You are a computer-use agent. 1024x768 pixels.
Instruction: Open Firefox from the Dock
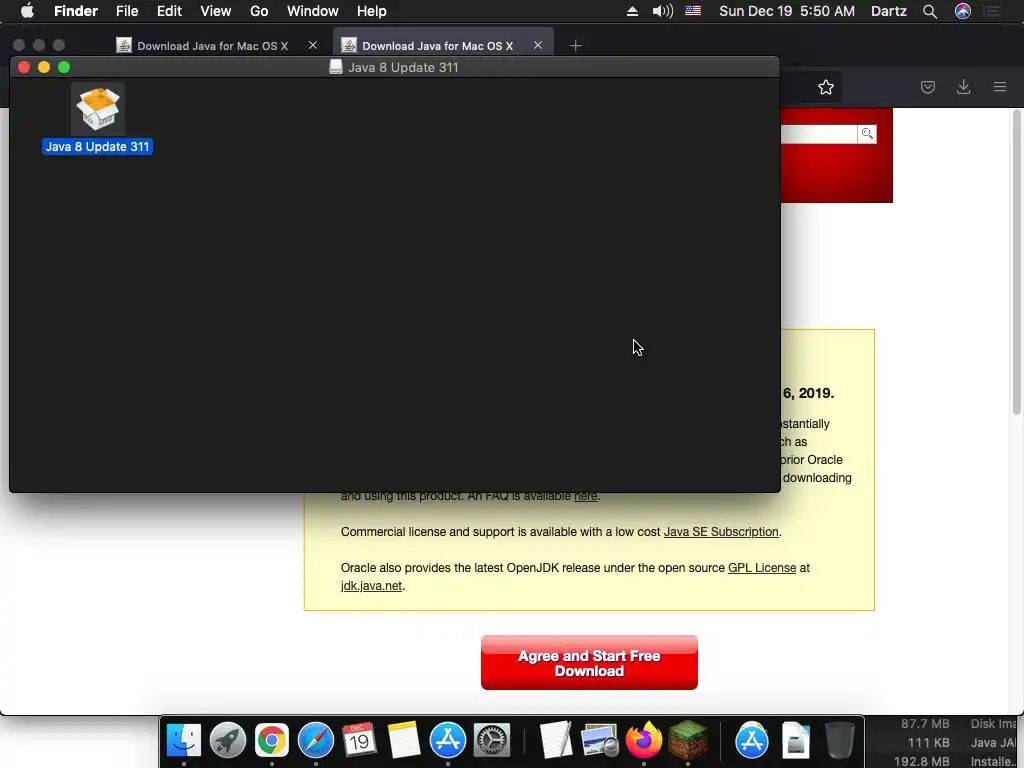coord(643,741)
